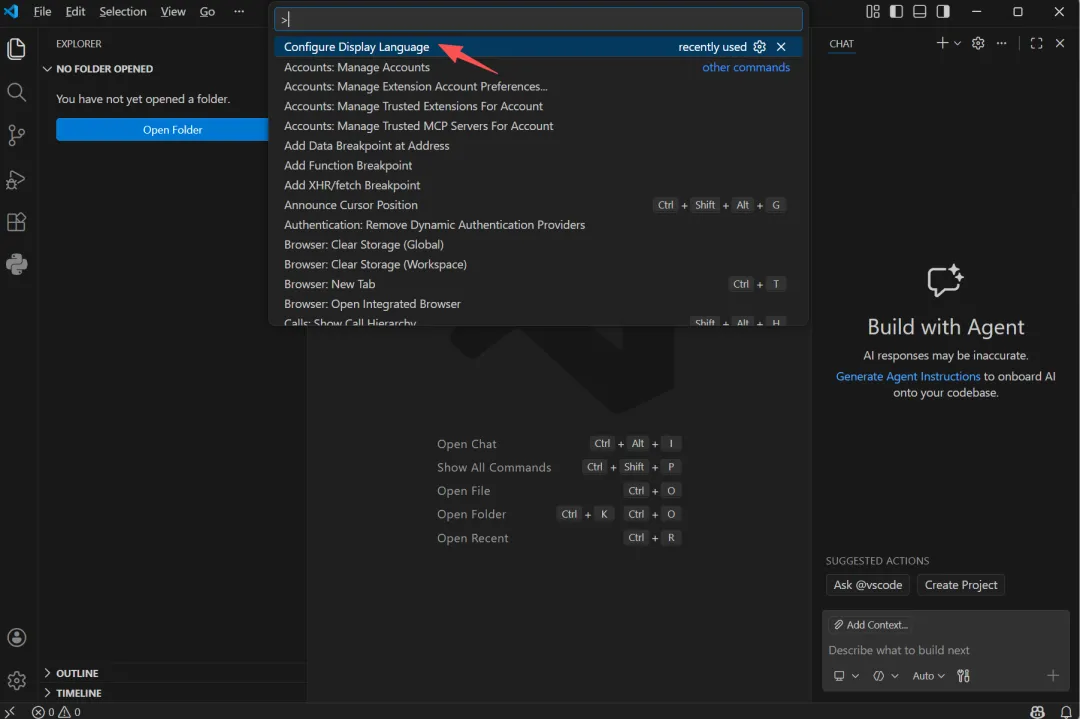The width and height of the screenshot is (1080, 719).
Task: Select Configure Display Language command
Action: coord(538,46)
